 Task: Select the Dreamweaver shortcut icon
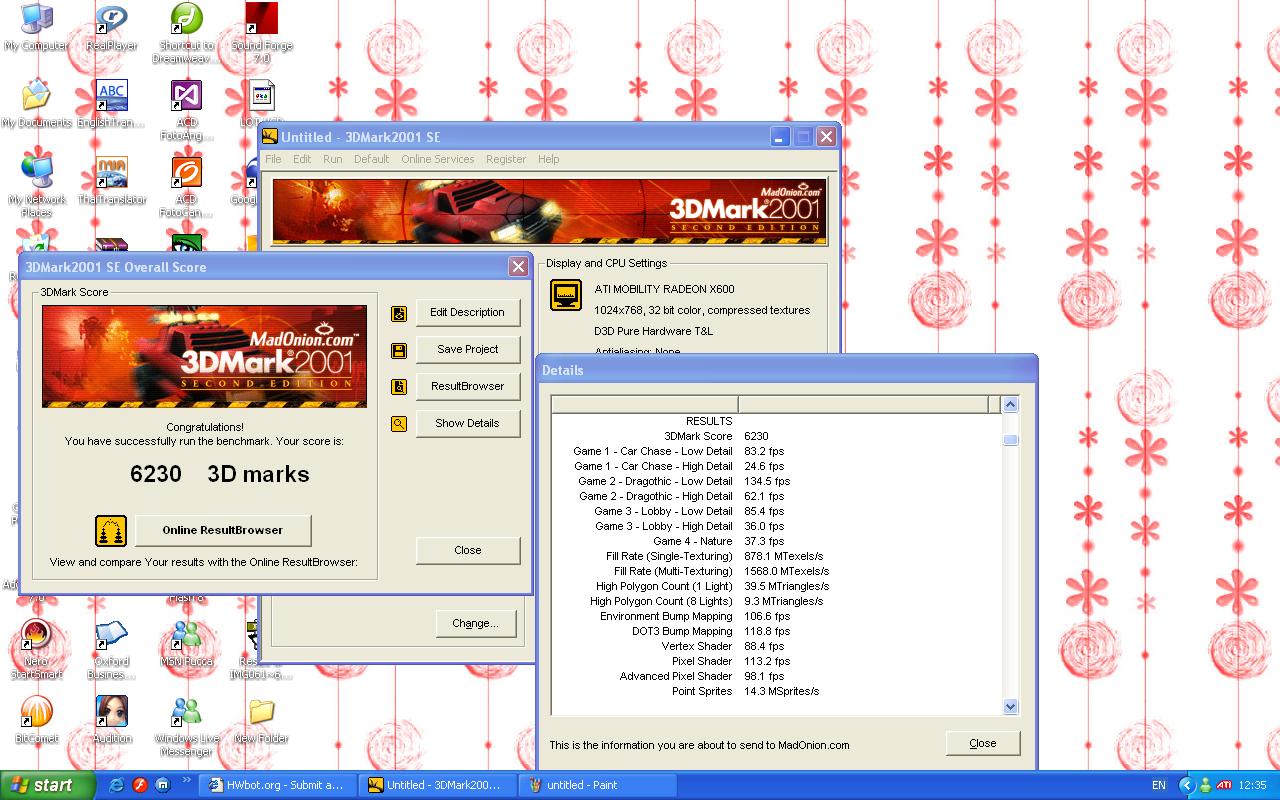[186, 33]
